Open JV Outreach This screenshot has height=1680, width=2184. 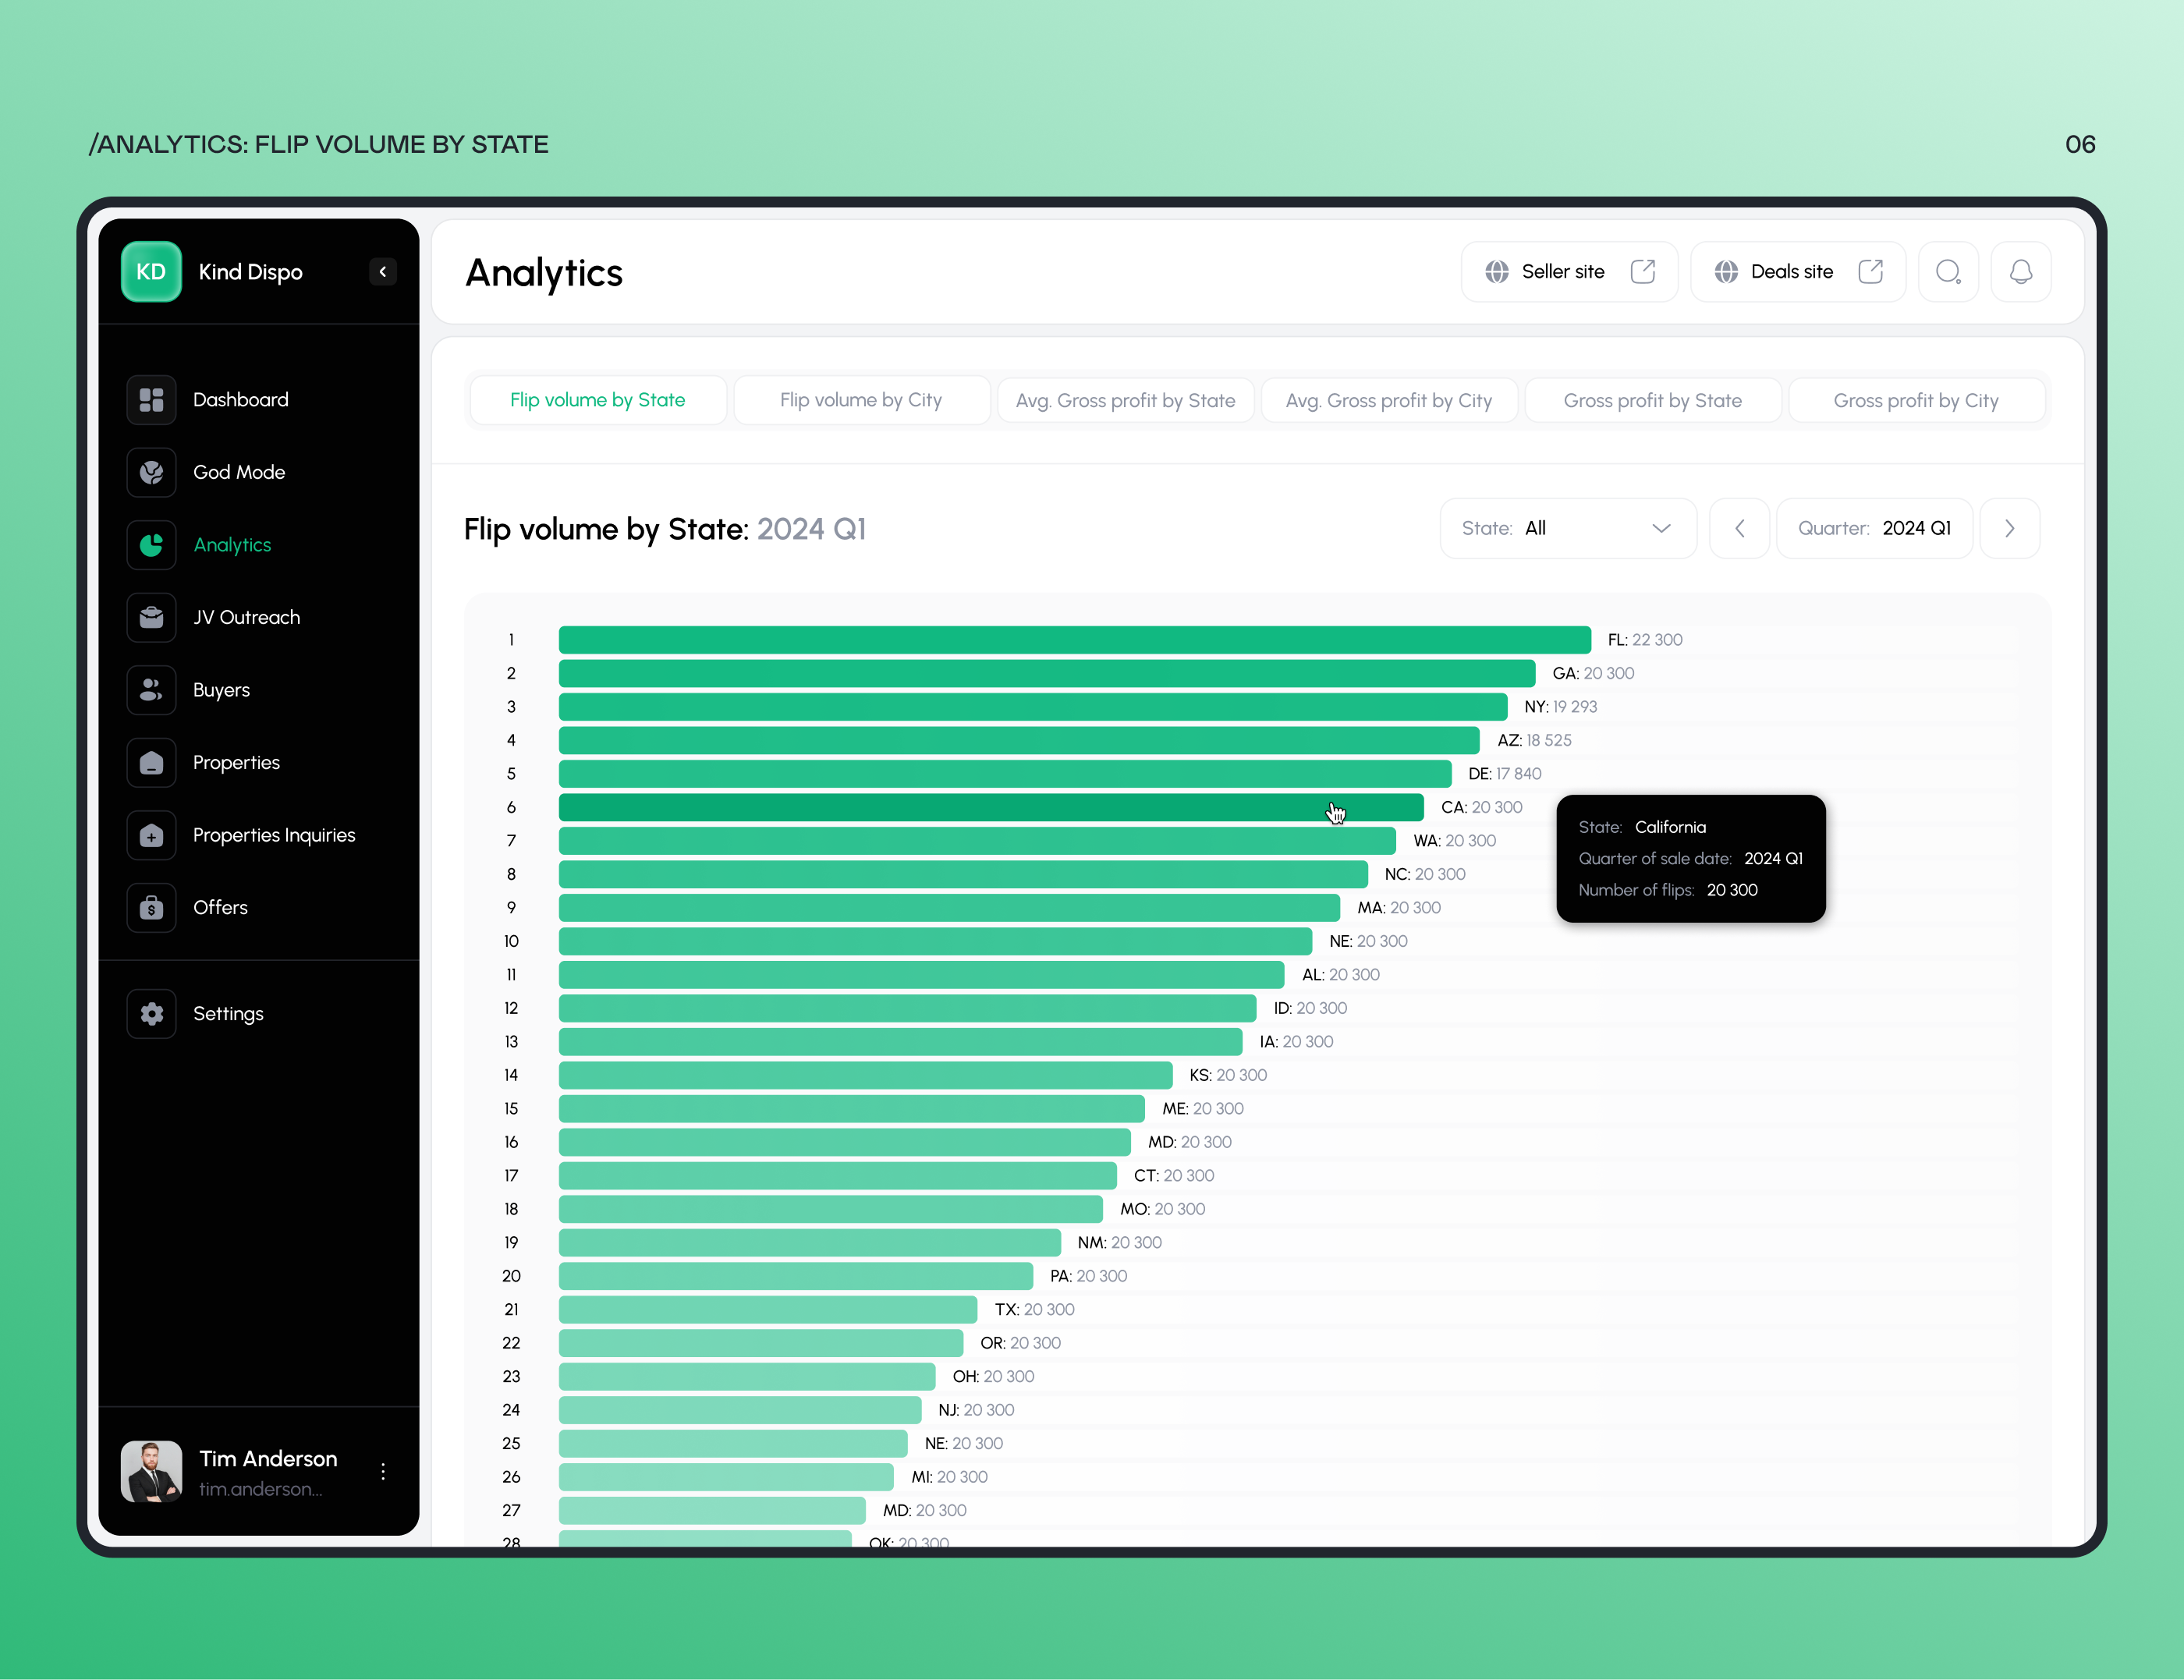tap(246, 617)
